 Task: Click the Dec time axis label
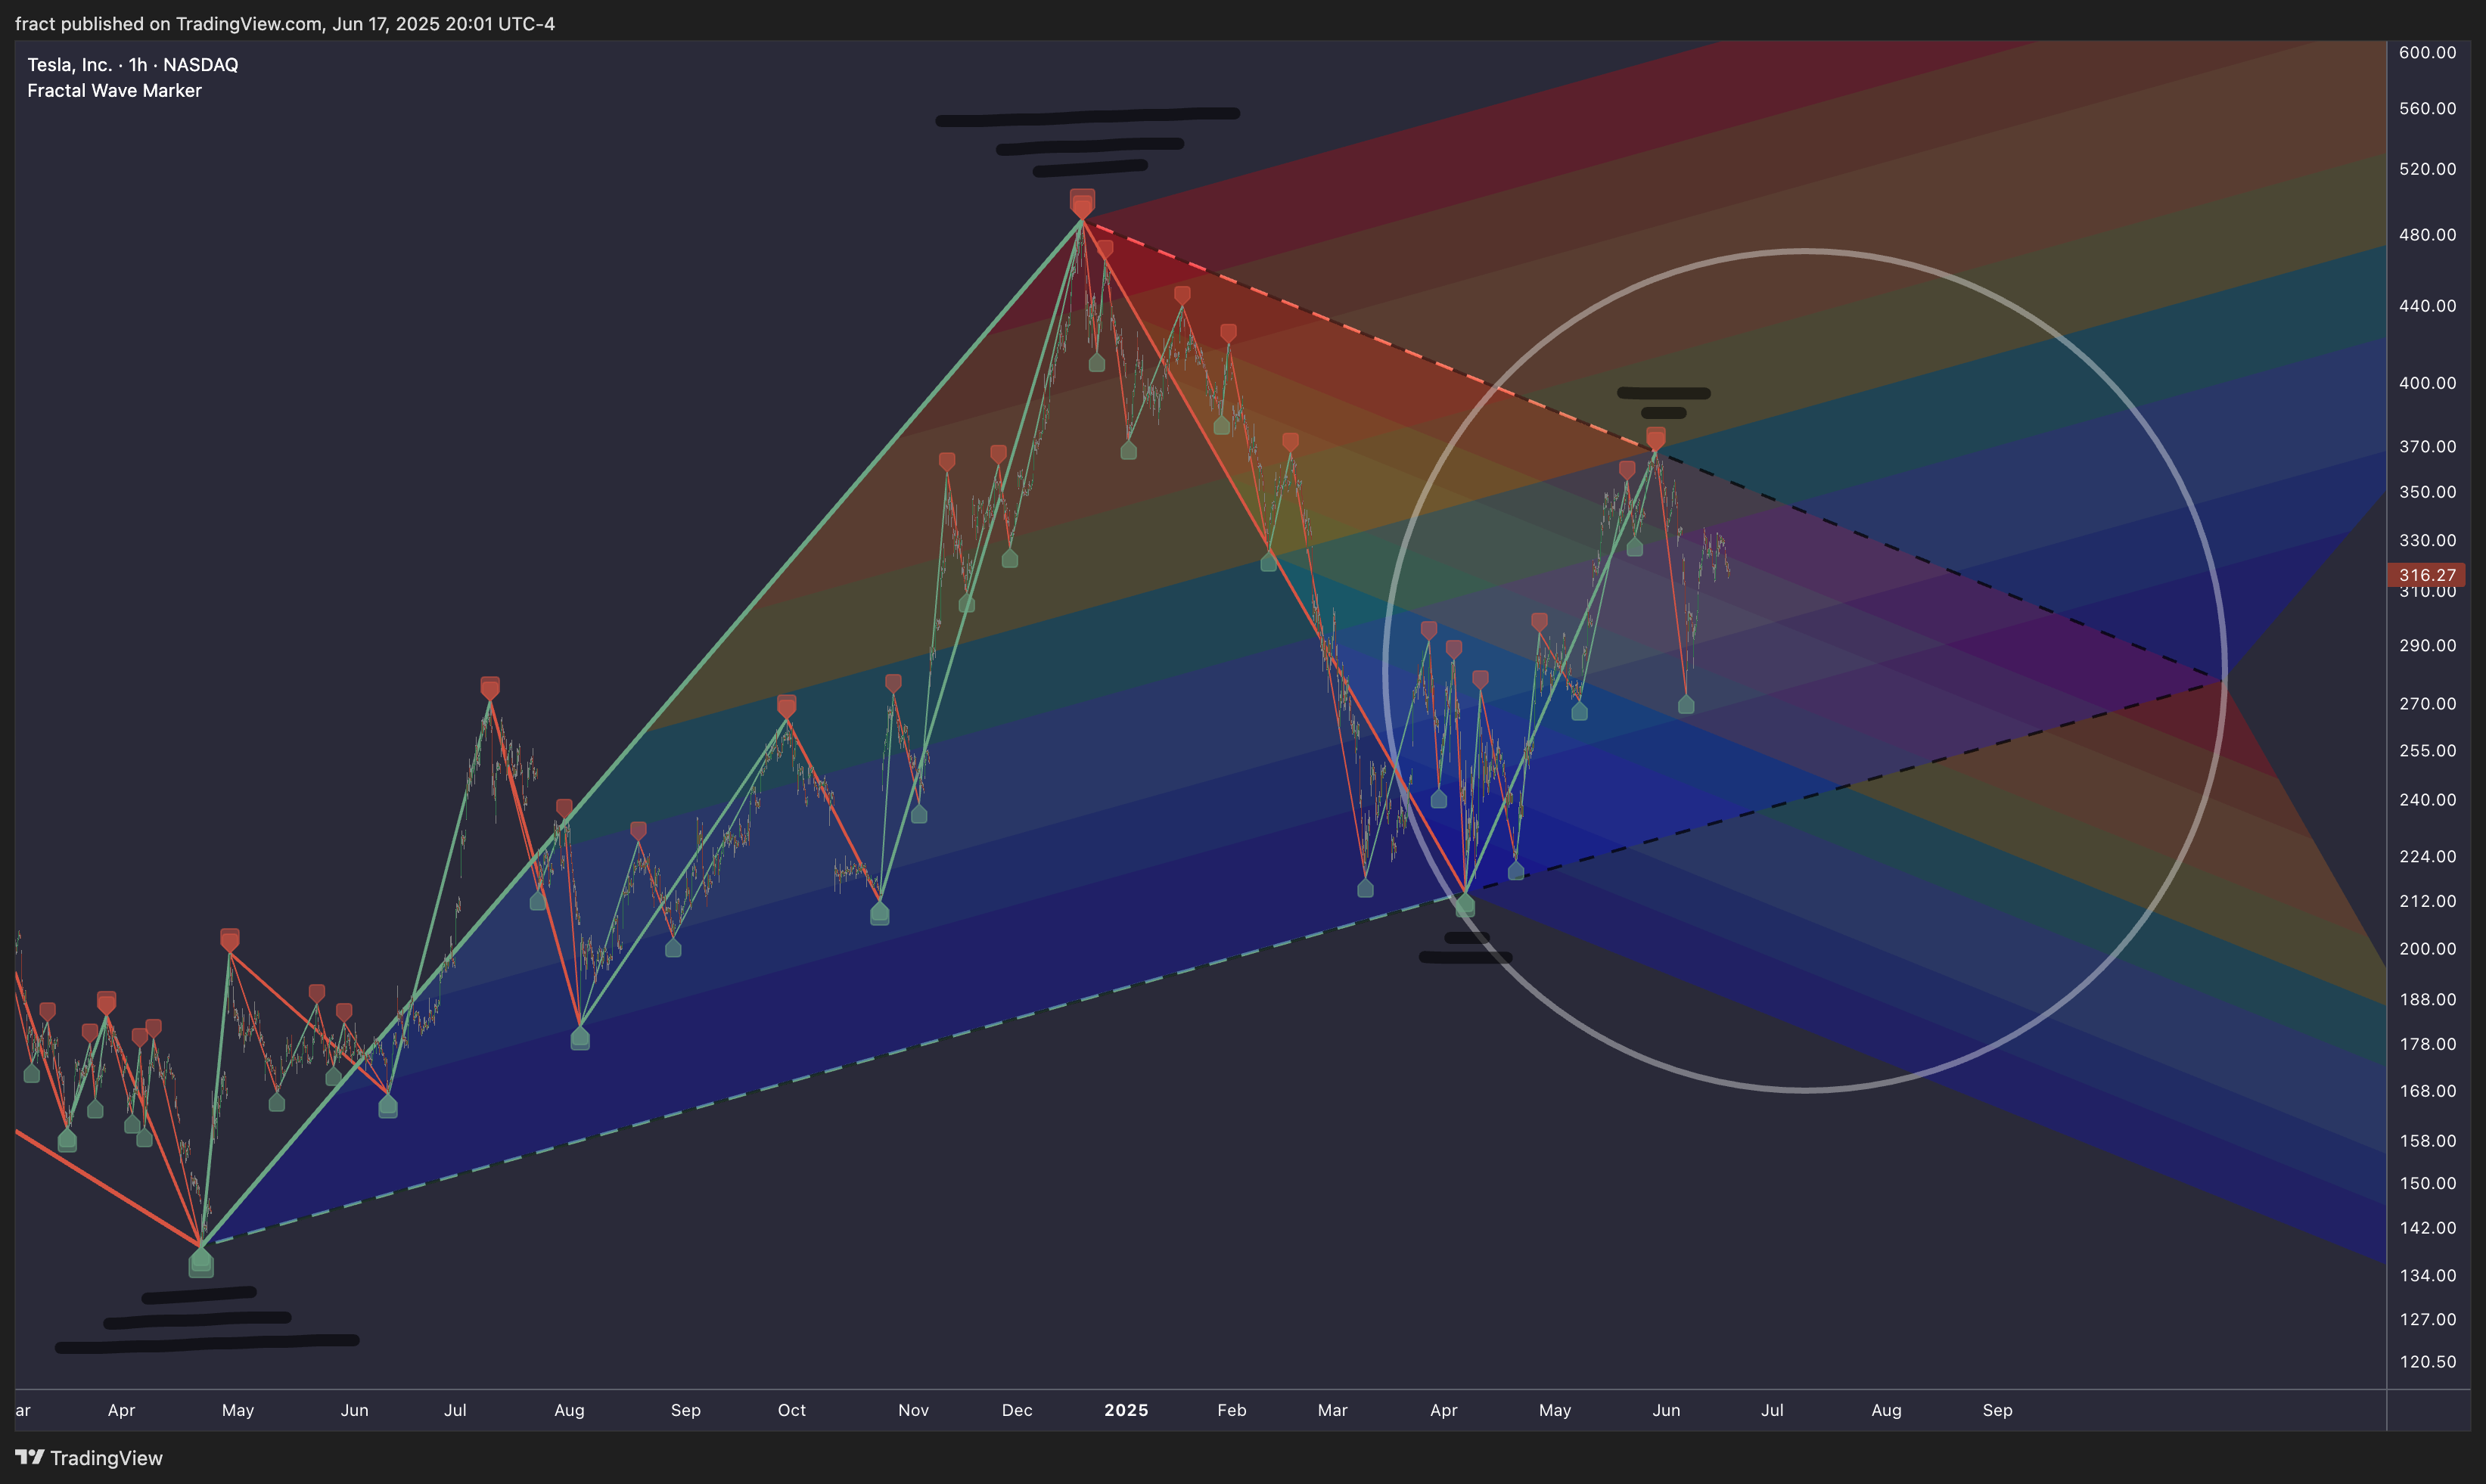(1017, 1411)
